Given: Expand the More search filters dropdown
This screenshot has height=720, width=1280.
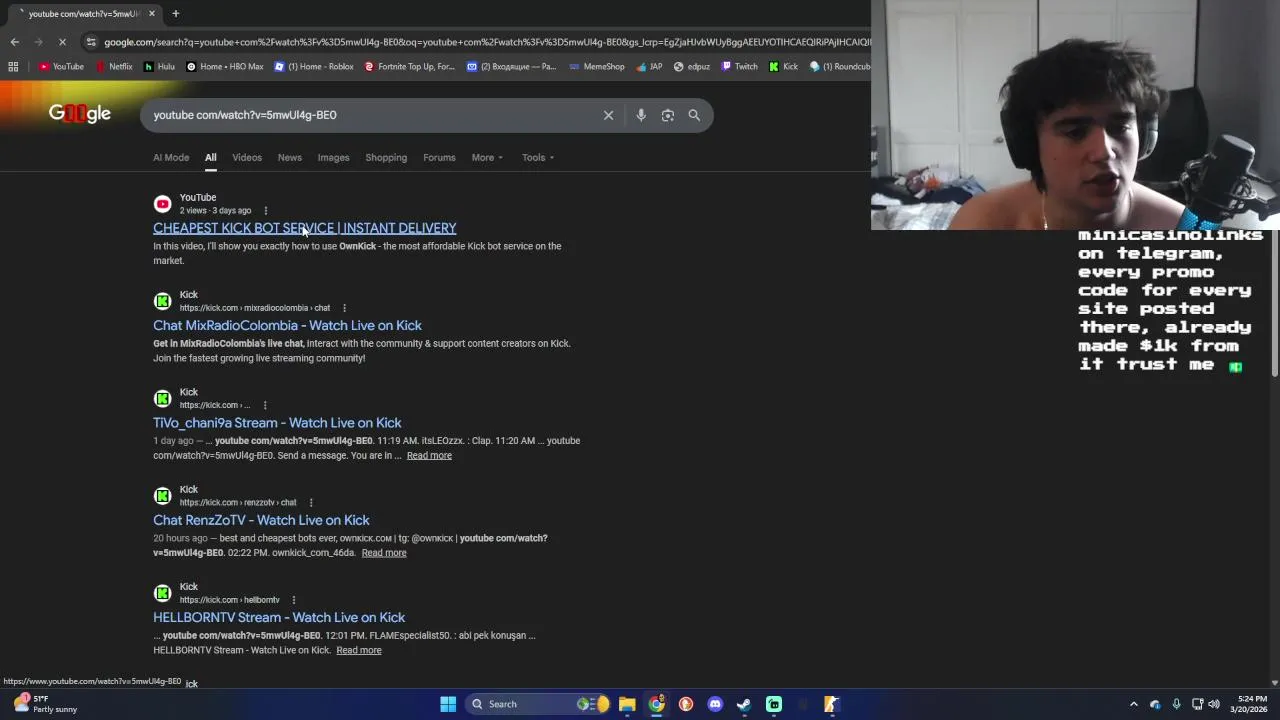Looking at the screenshot, I should 487,157.
